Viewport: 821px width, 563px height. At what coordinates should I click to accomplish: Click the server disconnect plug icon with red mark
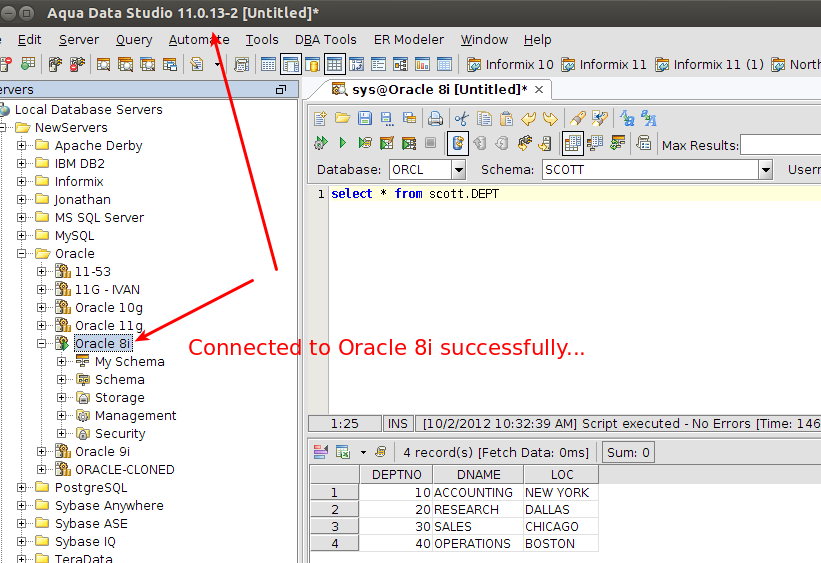tap(77, 65)
